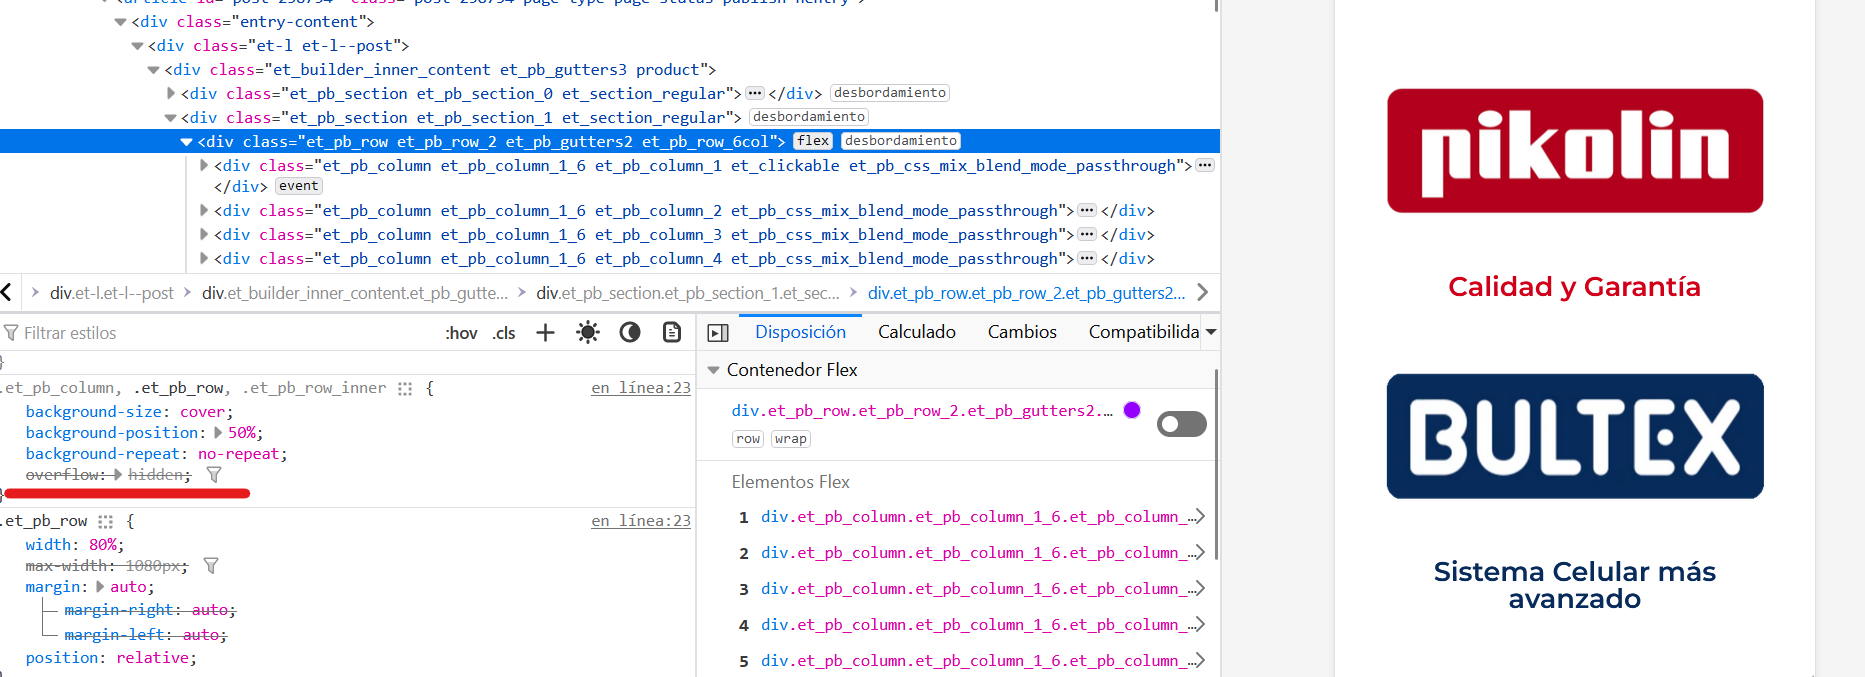This screenshot has width=1865, height=677.
Task: Expand the background-position shorthand value
Action: coord(219,433)
